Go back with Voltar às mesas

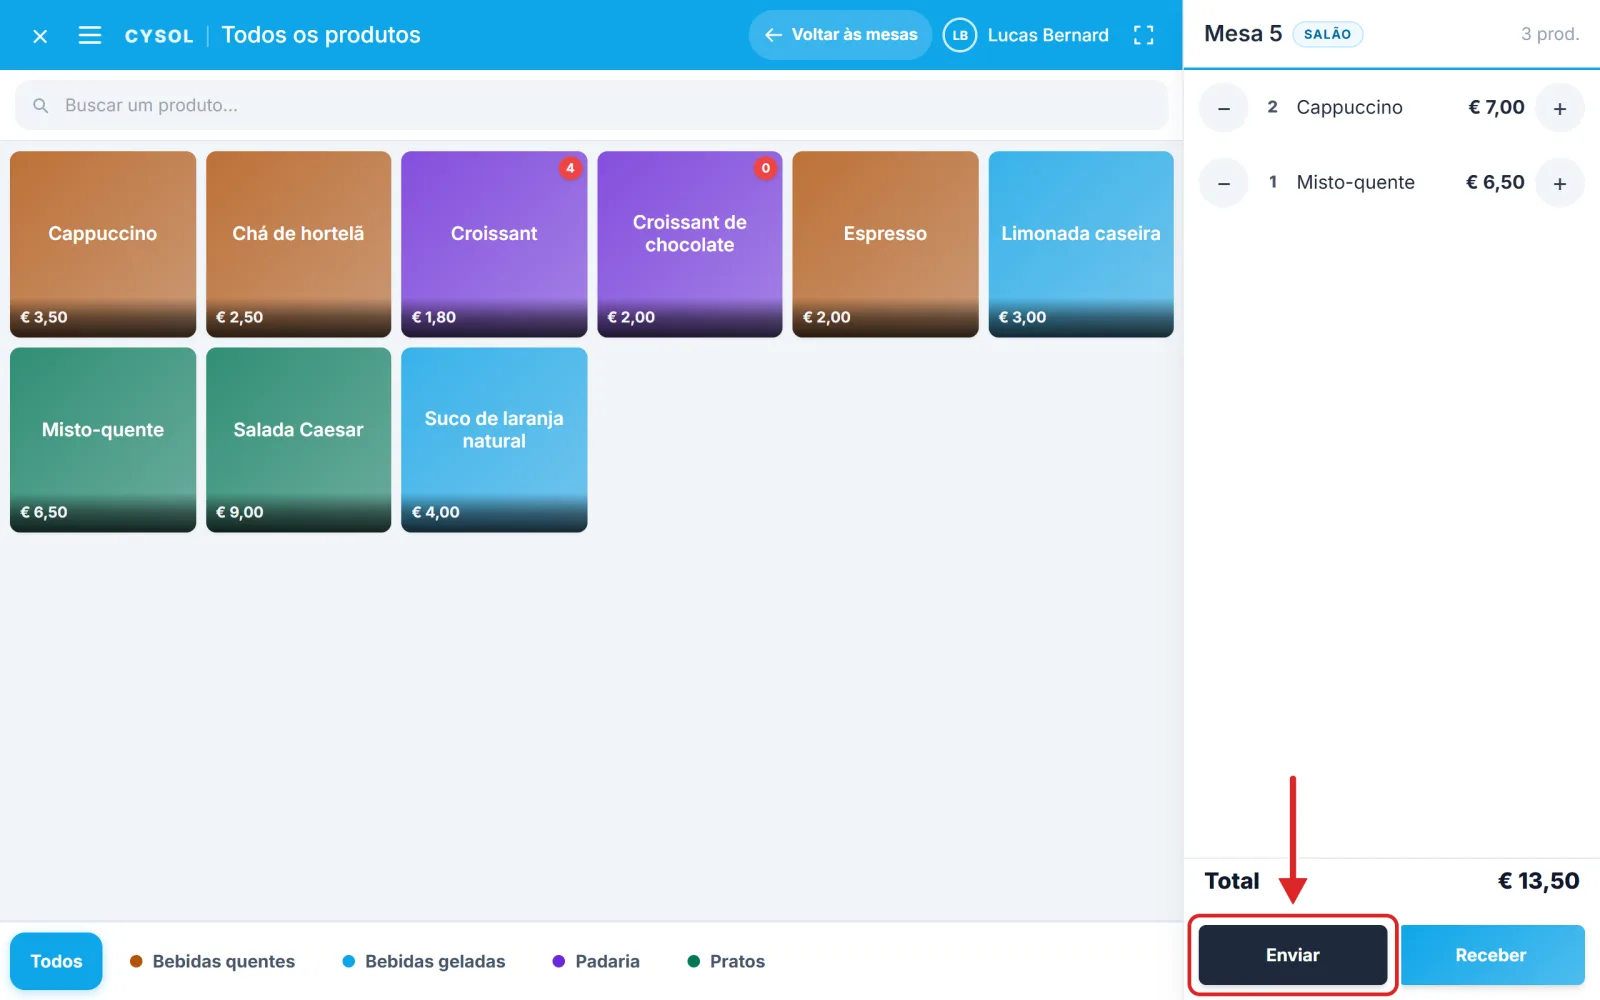(840, 35)
